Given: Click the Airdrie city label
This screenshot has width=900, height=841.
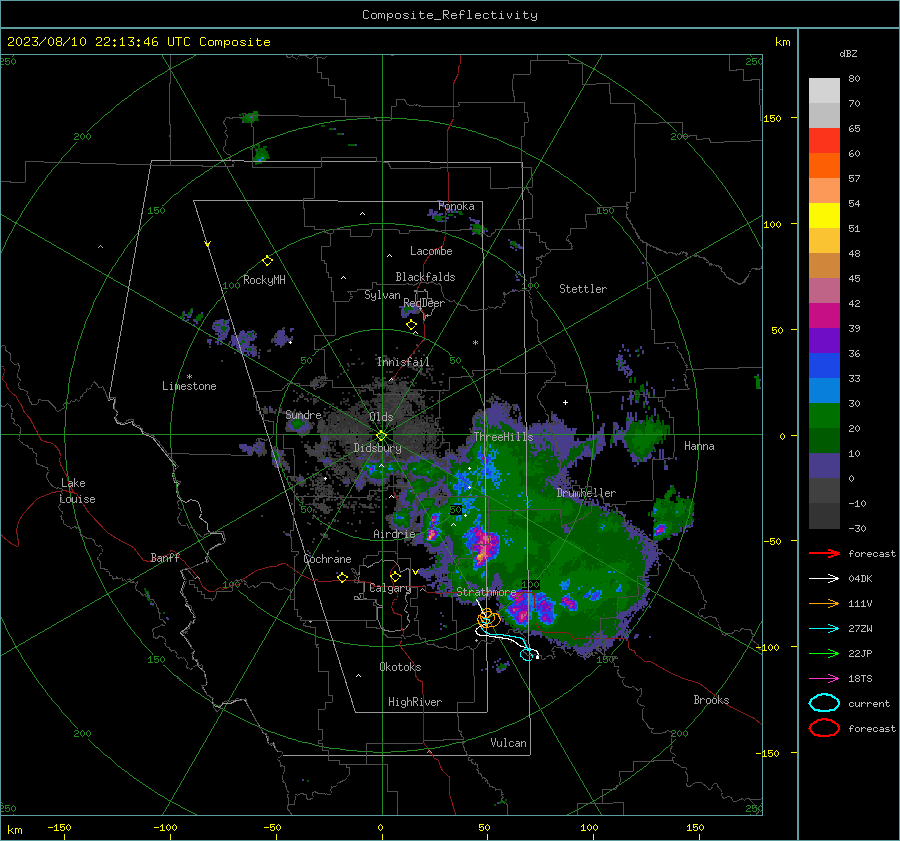Looking at the screenshot, I should coord(394,534).
